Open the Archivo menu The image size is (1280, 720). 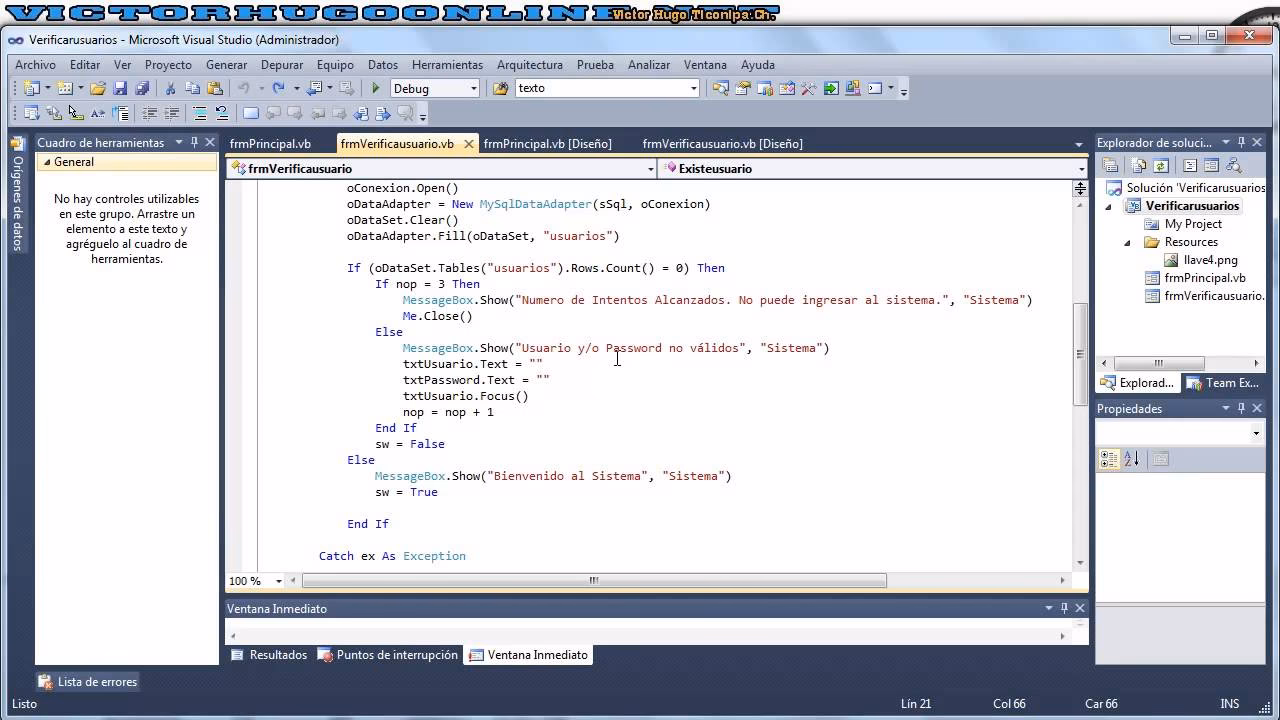(35, 64)
